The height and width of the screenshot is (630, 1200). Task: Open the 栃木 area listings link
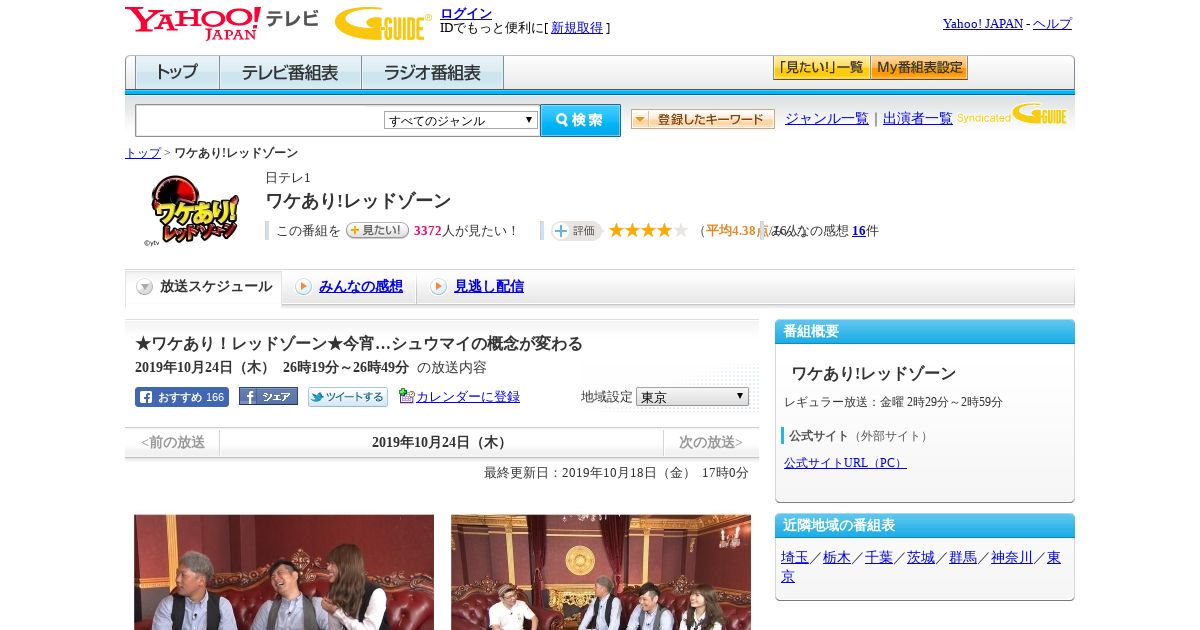[837, 557]
